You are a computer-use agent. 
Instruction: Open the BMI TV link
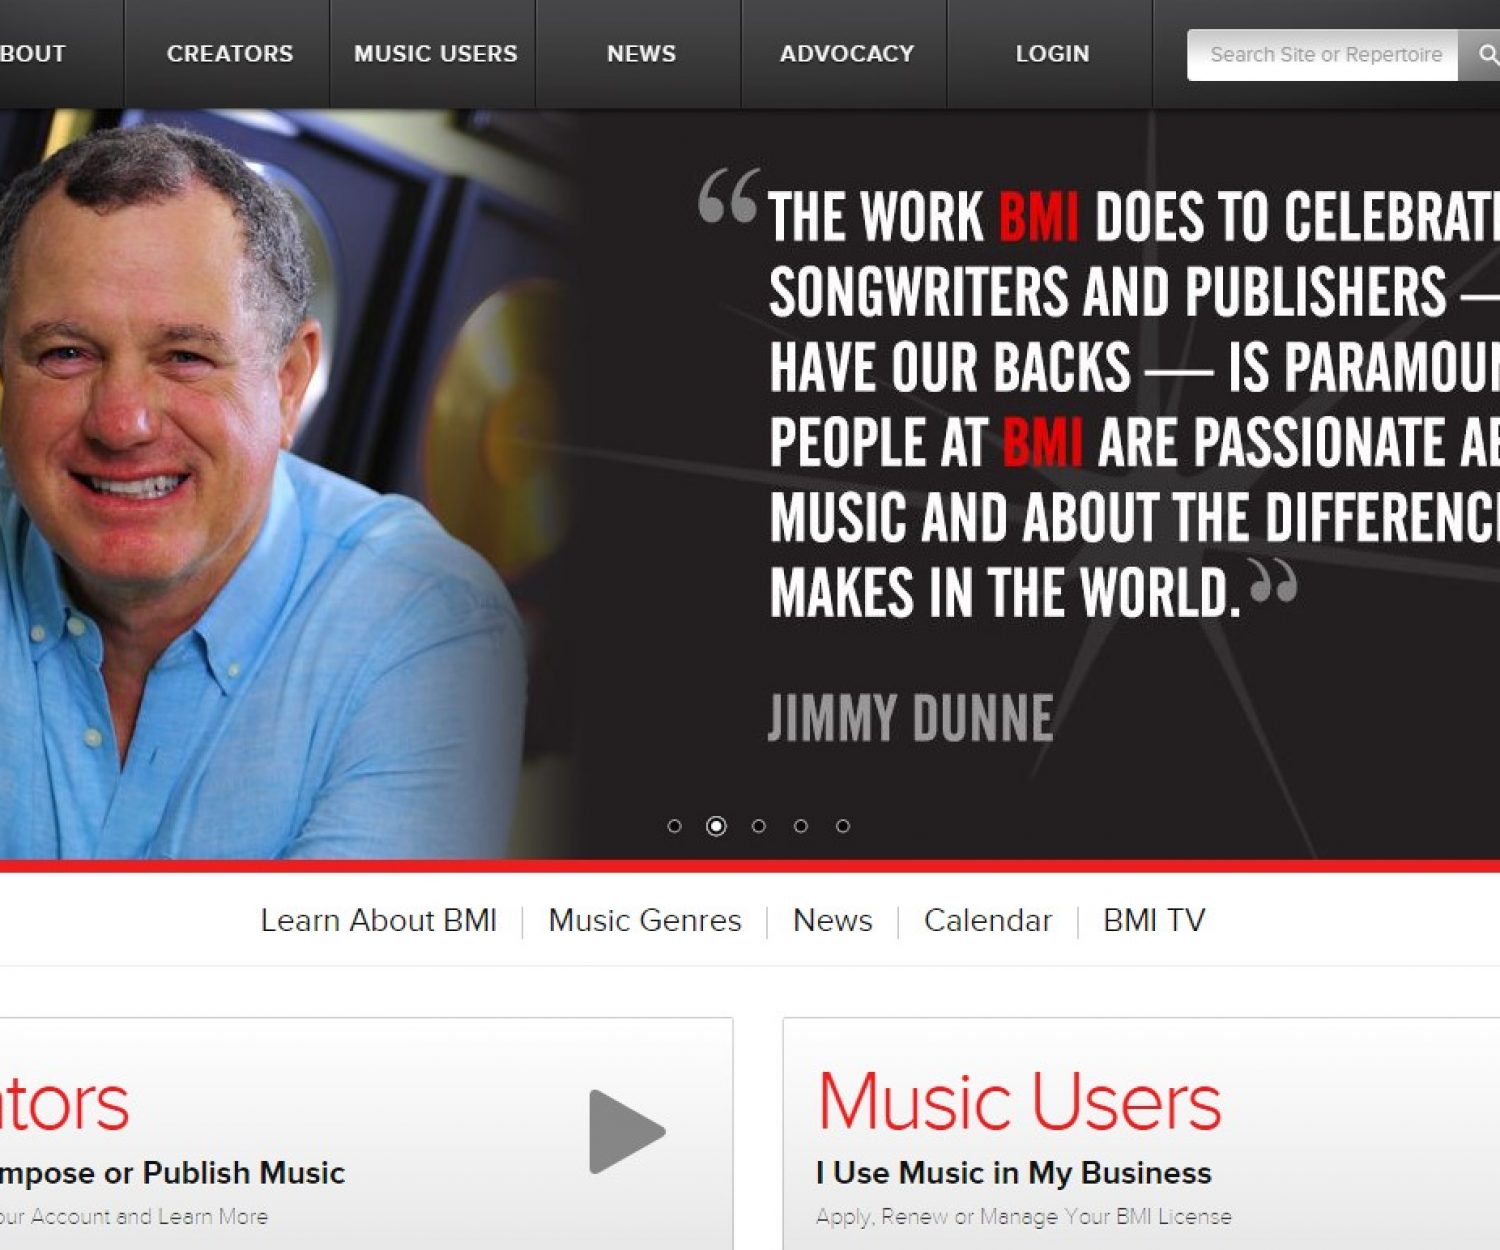tap(1154, 920)
